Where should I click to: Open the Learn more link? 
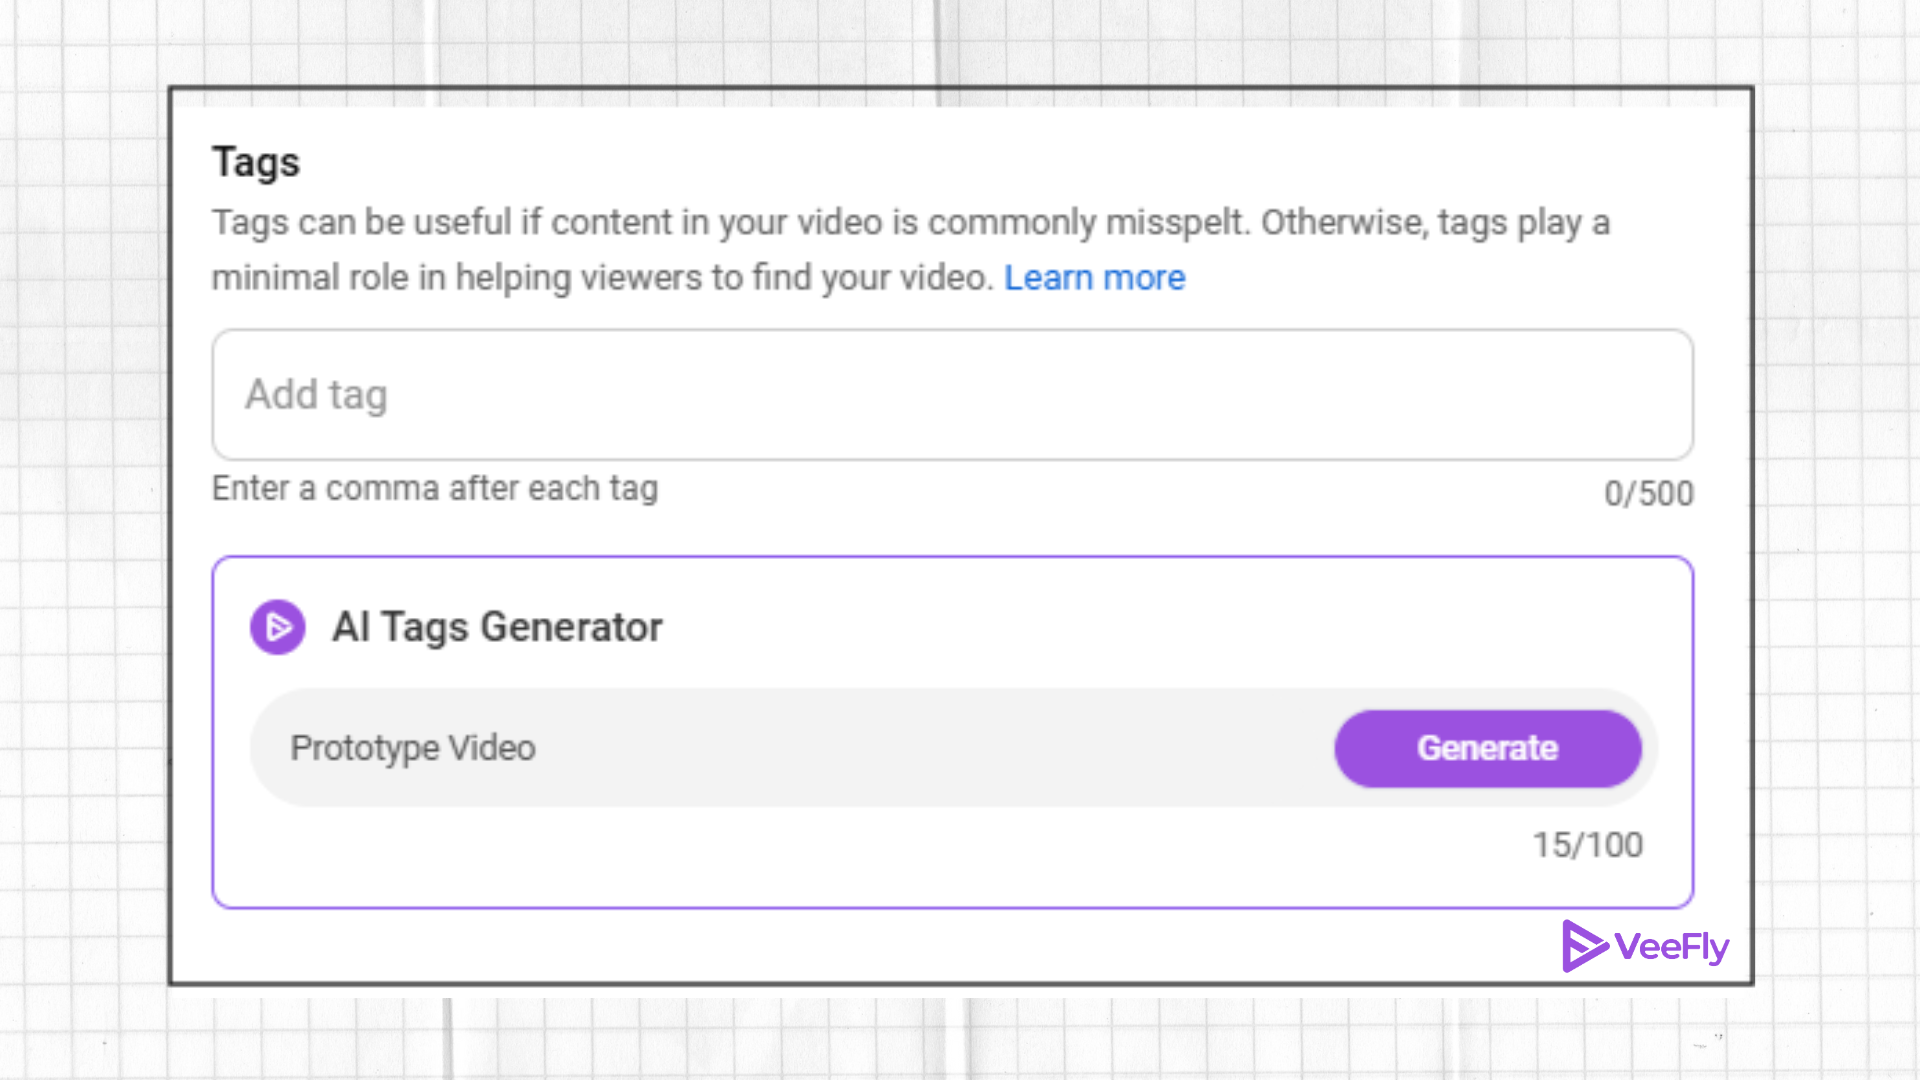(x=1094, y=277)
